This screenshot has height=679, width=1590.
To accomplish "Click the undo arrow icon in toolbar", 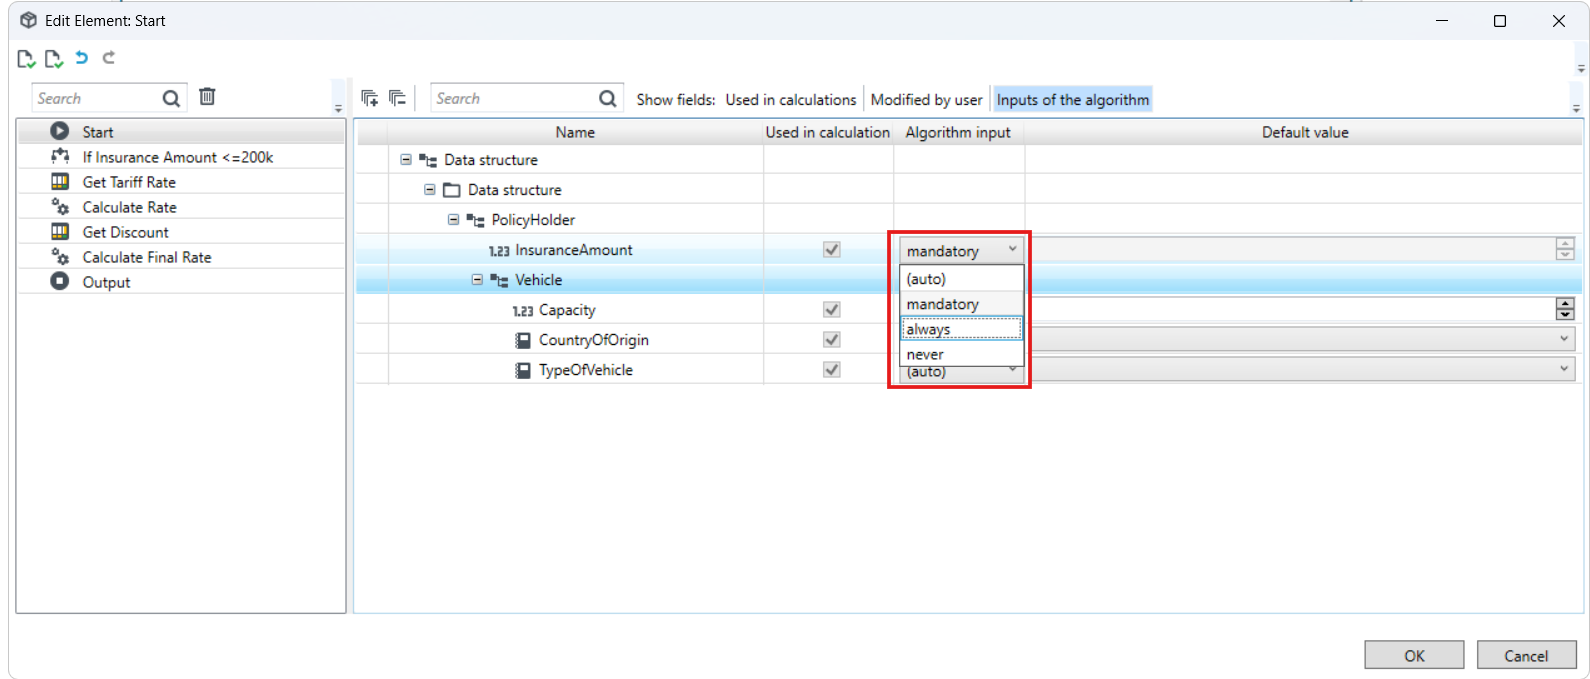I will (x=82, y=58).
